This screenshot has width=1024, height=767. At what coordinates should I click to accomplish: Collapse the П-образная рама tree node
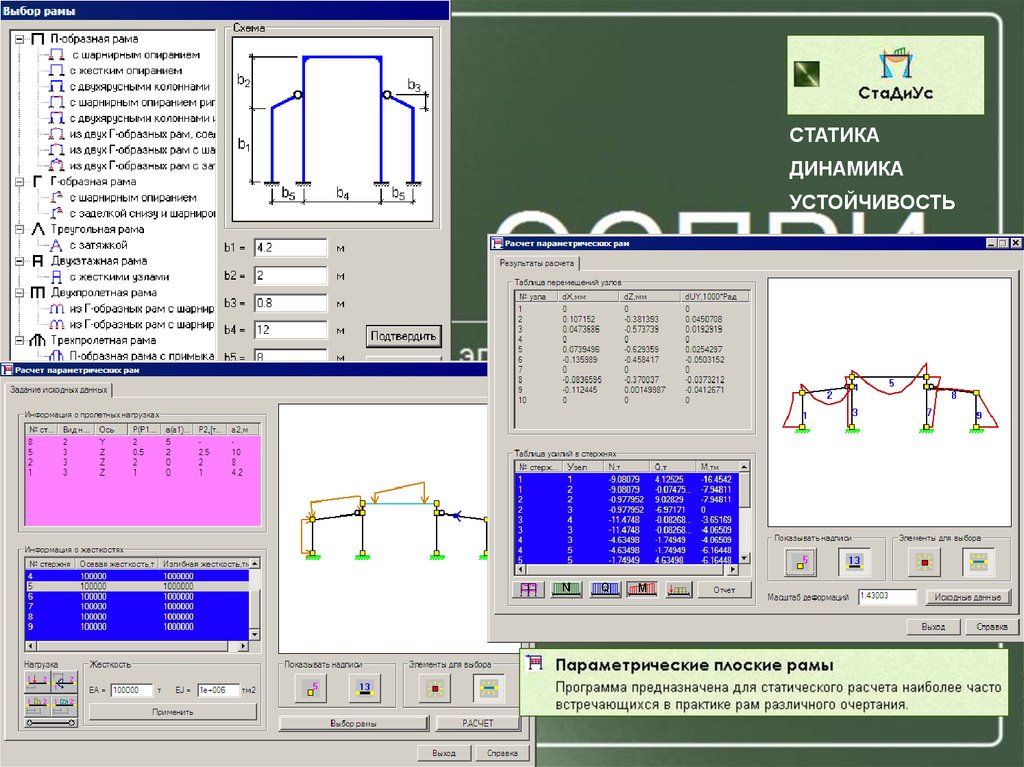pyautogui.click(x=20, y=39)
